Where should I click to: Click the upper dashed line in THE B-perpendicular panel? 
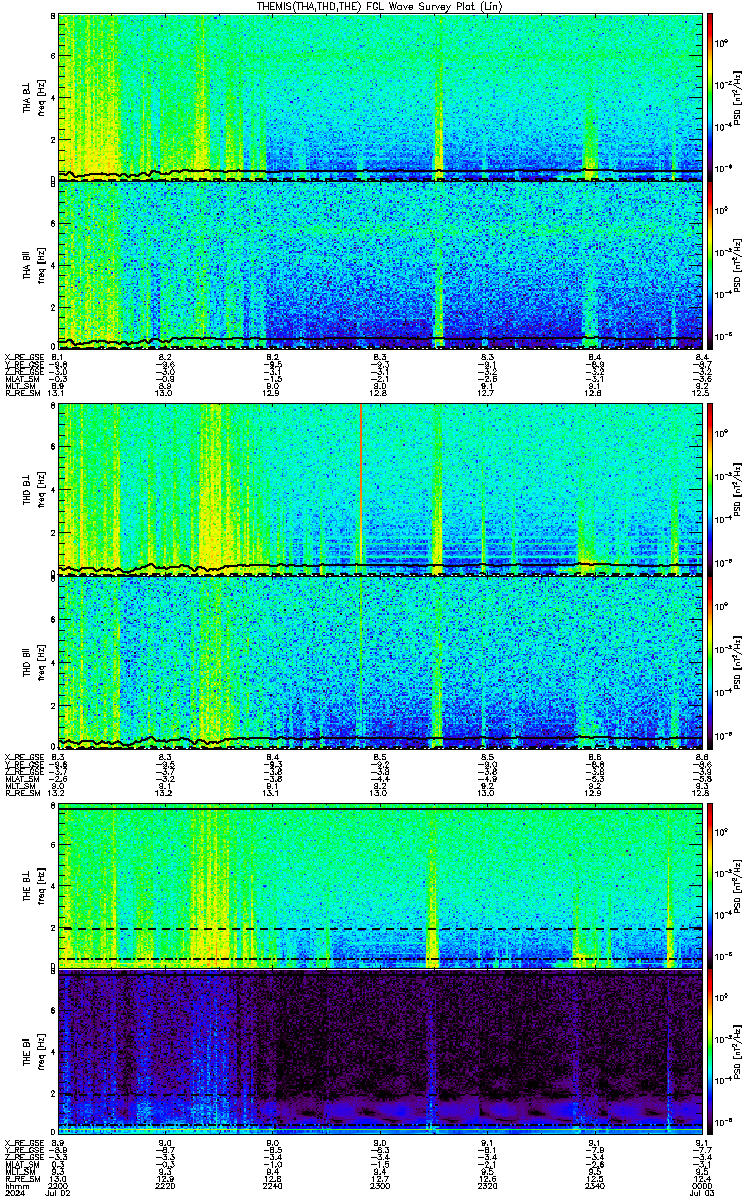point(379,929)
